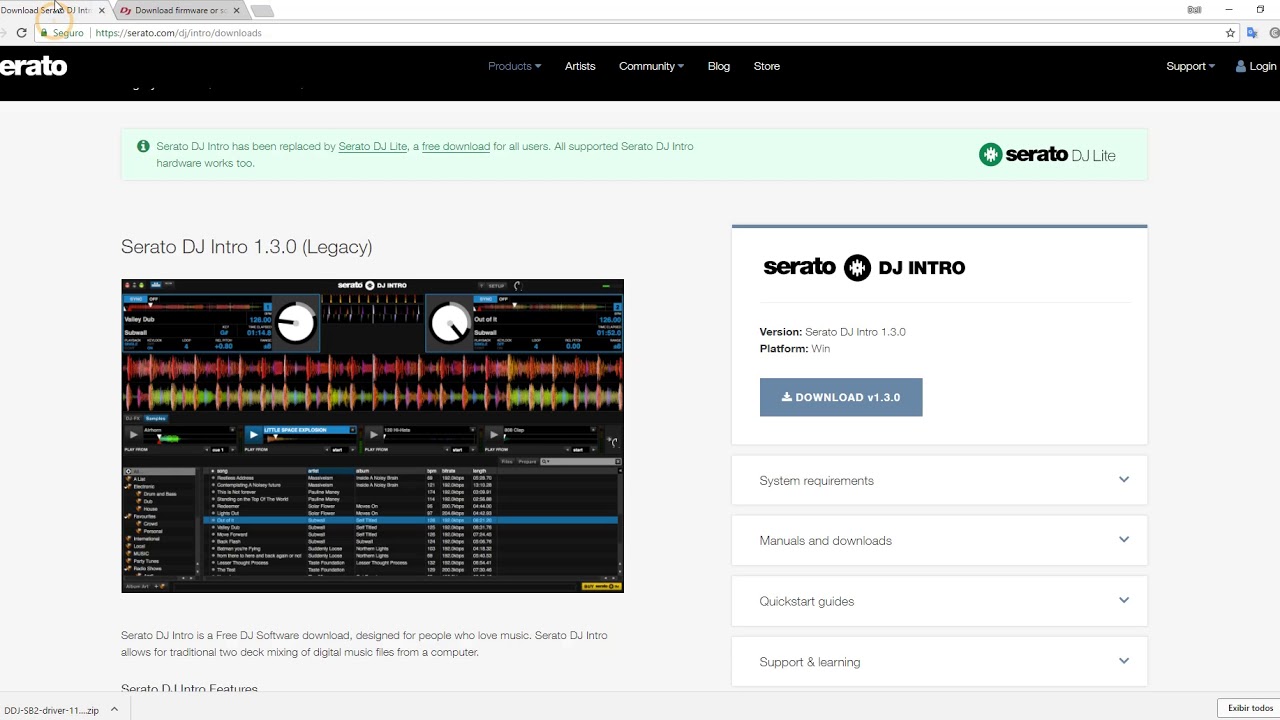
Task: Open the Blog page
Action: pyautogui.click(x=719, y=66)
